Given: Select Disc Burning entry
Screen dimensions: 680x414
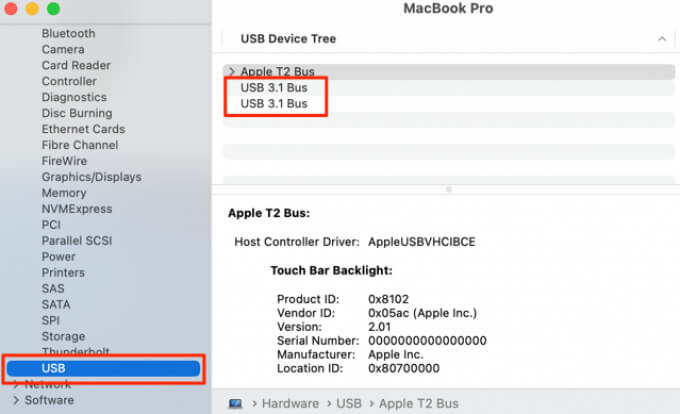Looking at the screenshot, I should (x=77, y=113).
